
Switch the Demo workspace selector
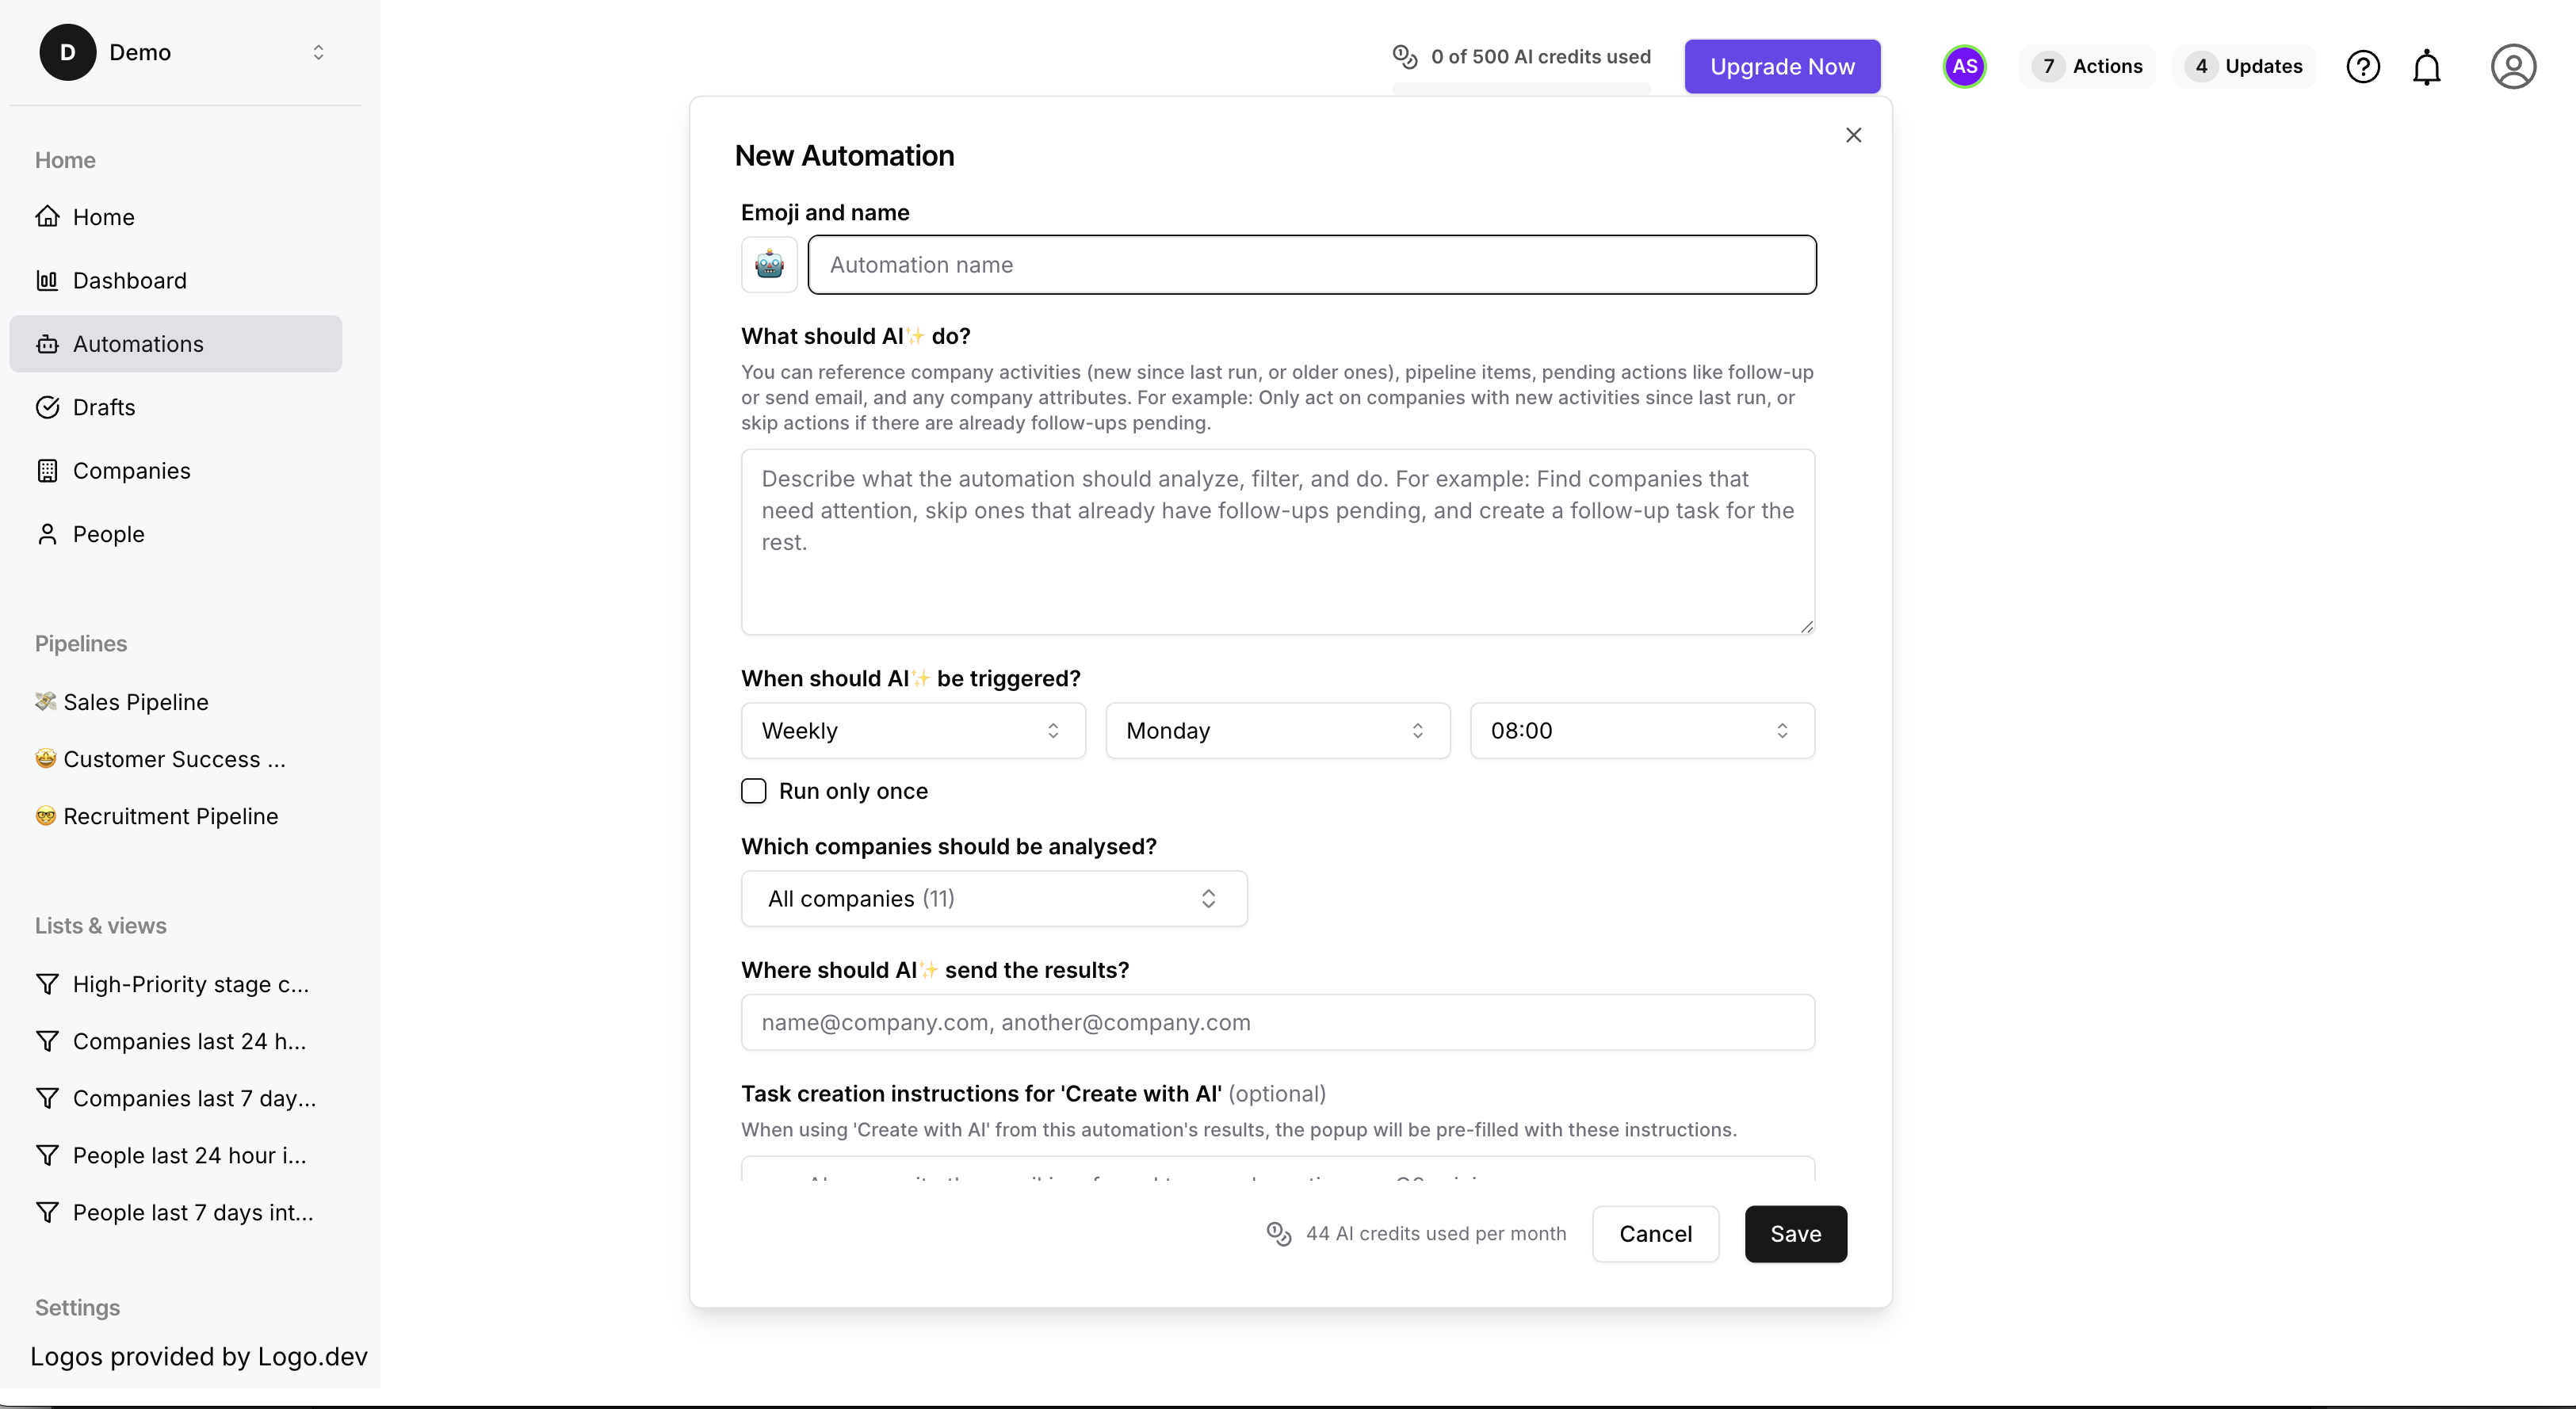pos(185,52)
